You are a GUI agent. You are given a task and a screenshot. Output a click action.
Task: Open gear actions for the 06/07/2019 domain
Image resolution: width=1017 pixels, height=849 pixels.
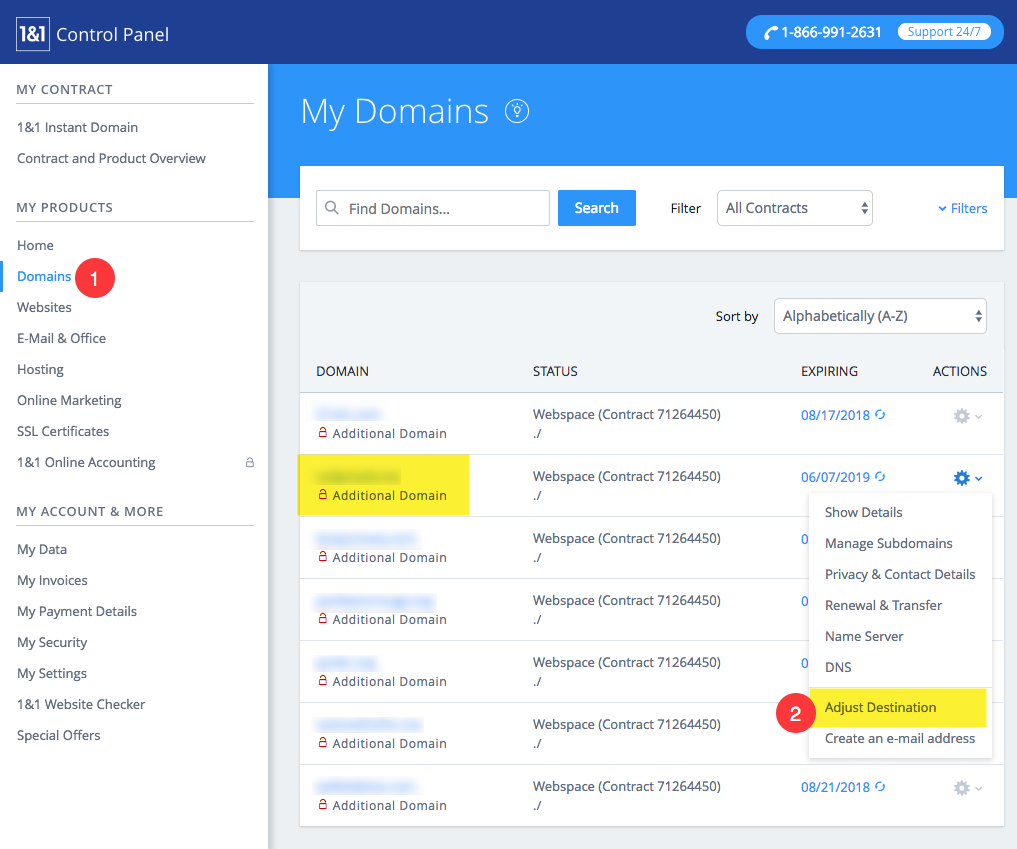(x=961, y=478)
